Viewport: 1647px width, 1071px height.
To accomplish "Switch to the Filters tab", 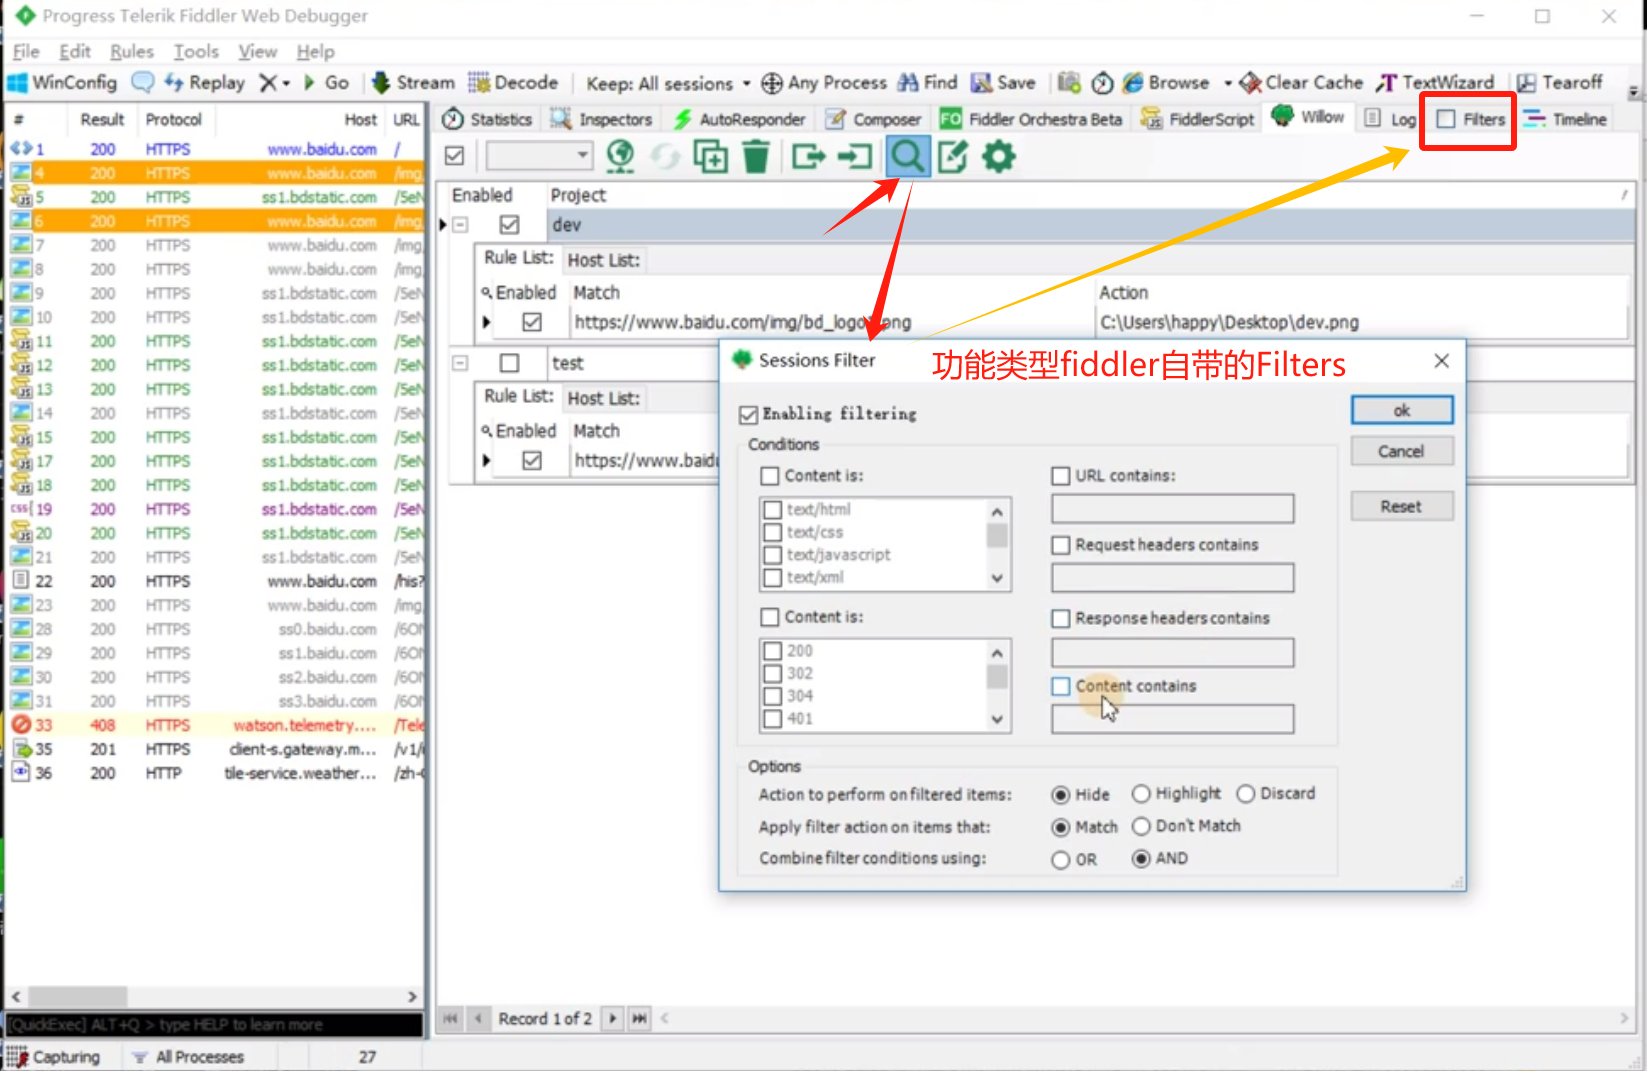I will click(1471, 119).
